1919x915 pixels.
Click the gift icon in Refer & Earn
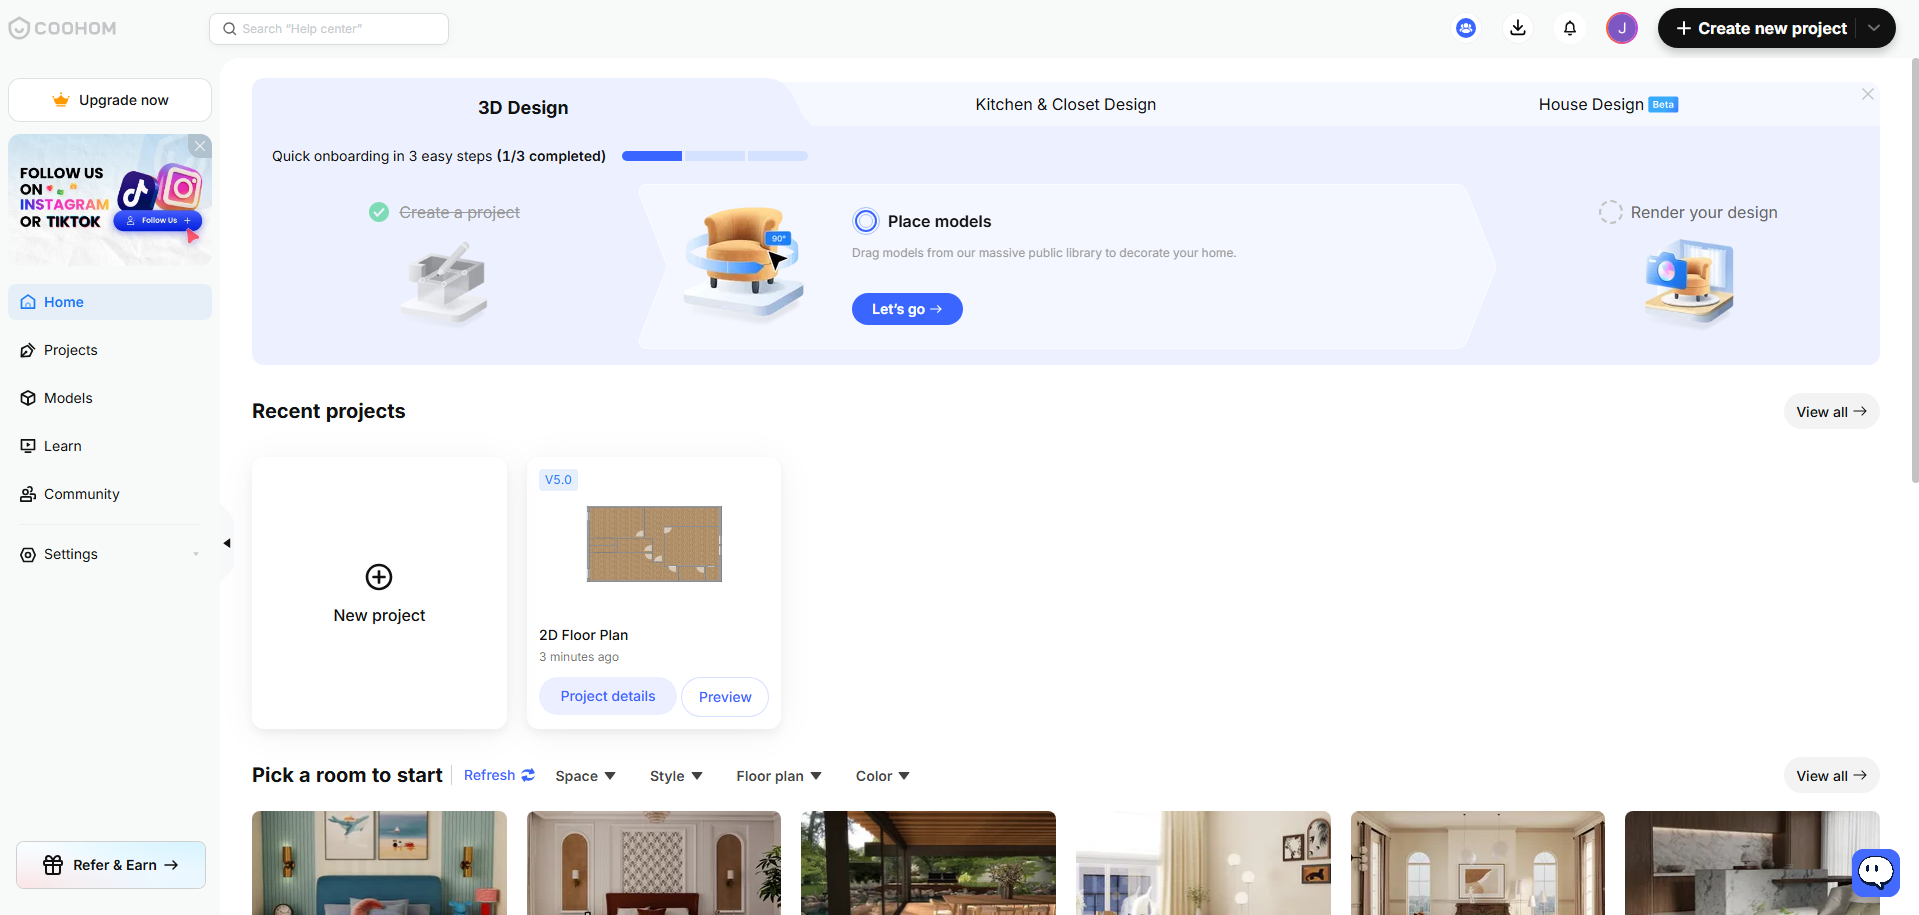[x=53, y=865]
